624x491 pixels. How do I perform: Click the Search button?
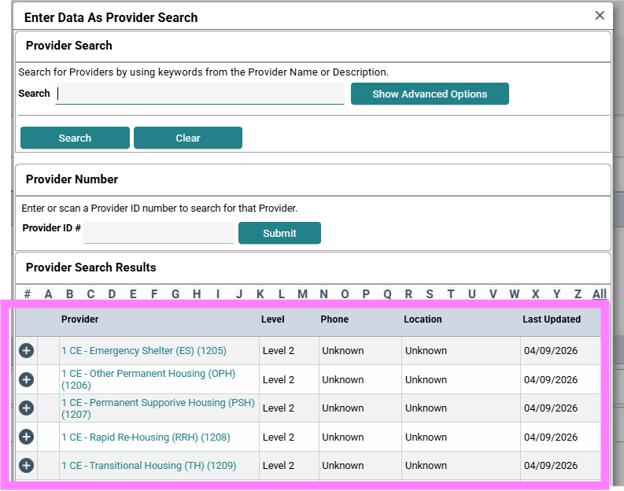[x=75, y=138]
